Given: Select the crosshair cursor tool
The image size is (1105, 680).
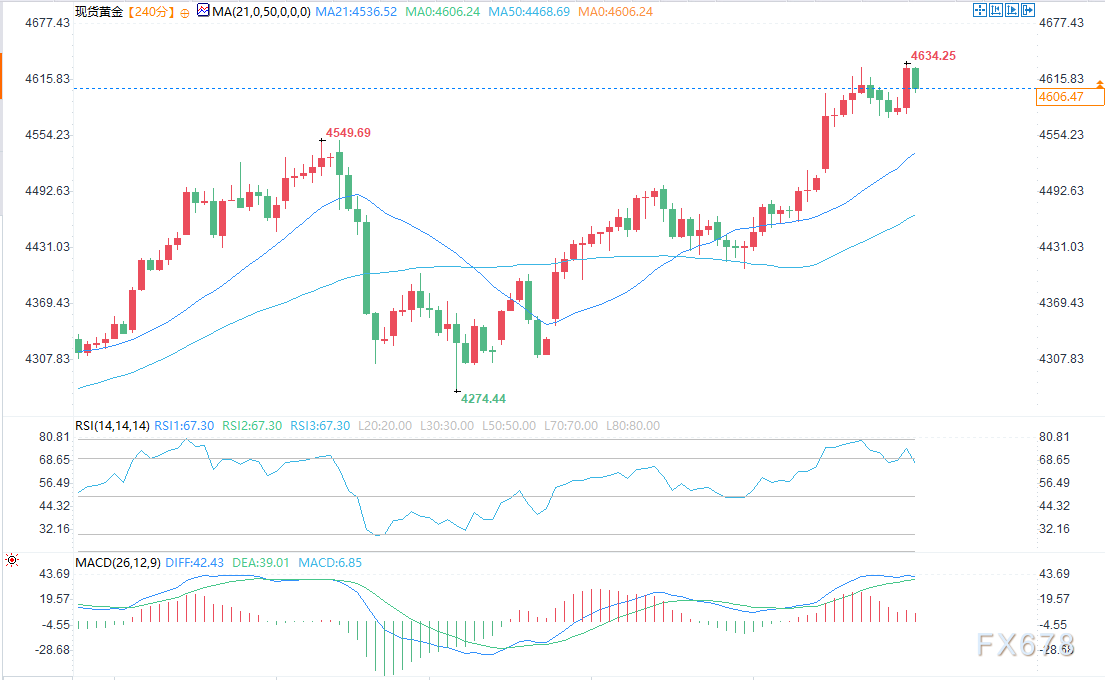Looking at the screenshot, I should 979,10.
